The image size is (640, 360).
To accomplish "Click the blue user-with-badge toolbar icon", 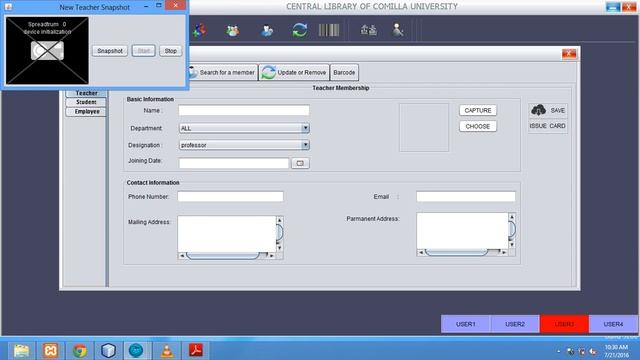I will [x=267, y=31].
